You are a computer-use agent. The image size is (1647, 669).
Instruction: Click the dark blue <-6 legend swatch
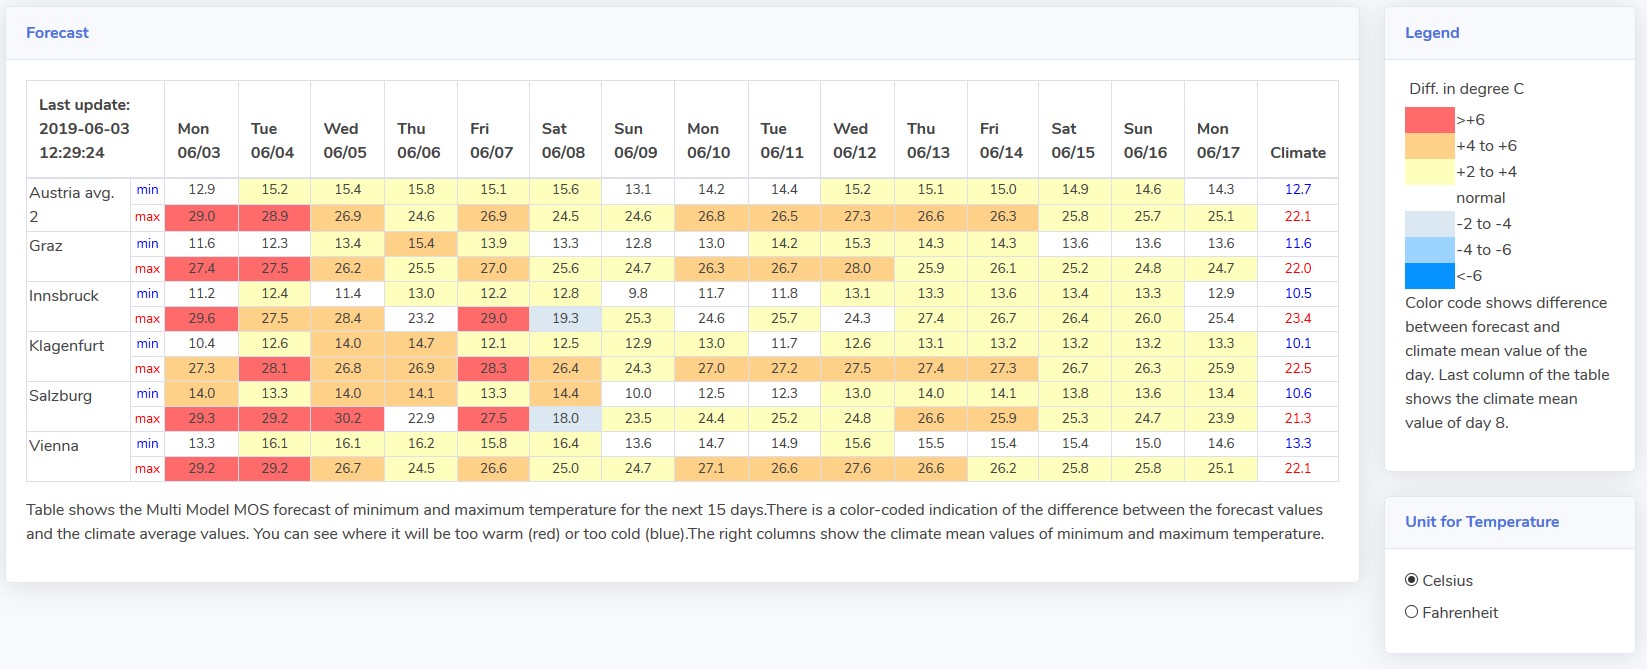pyautogui.click(x=1430, y=276)
